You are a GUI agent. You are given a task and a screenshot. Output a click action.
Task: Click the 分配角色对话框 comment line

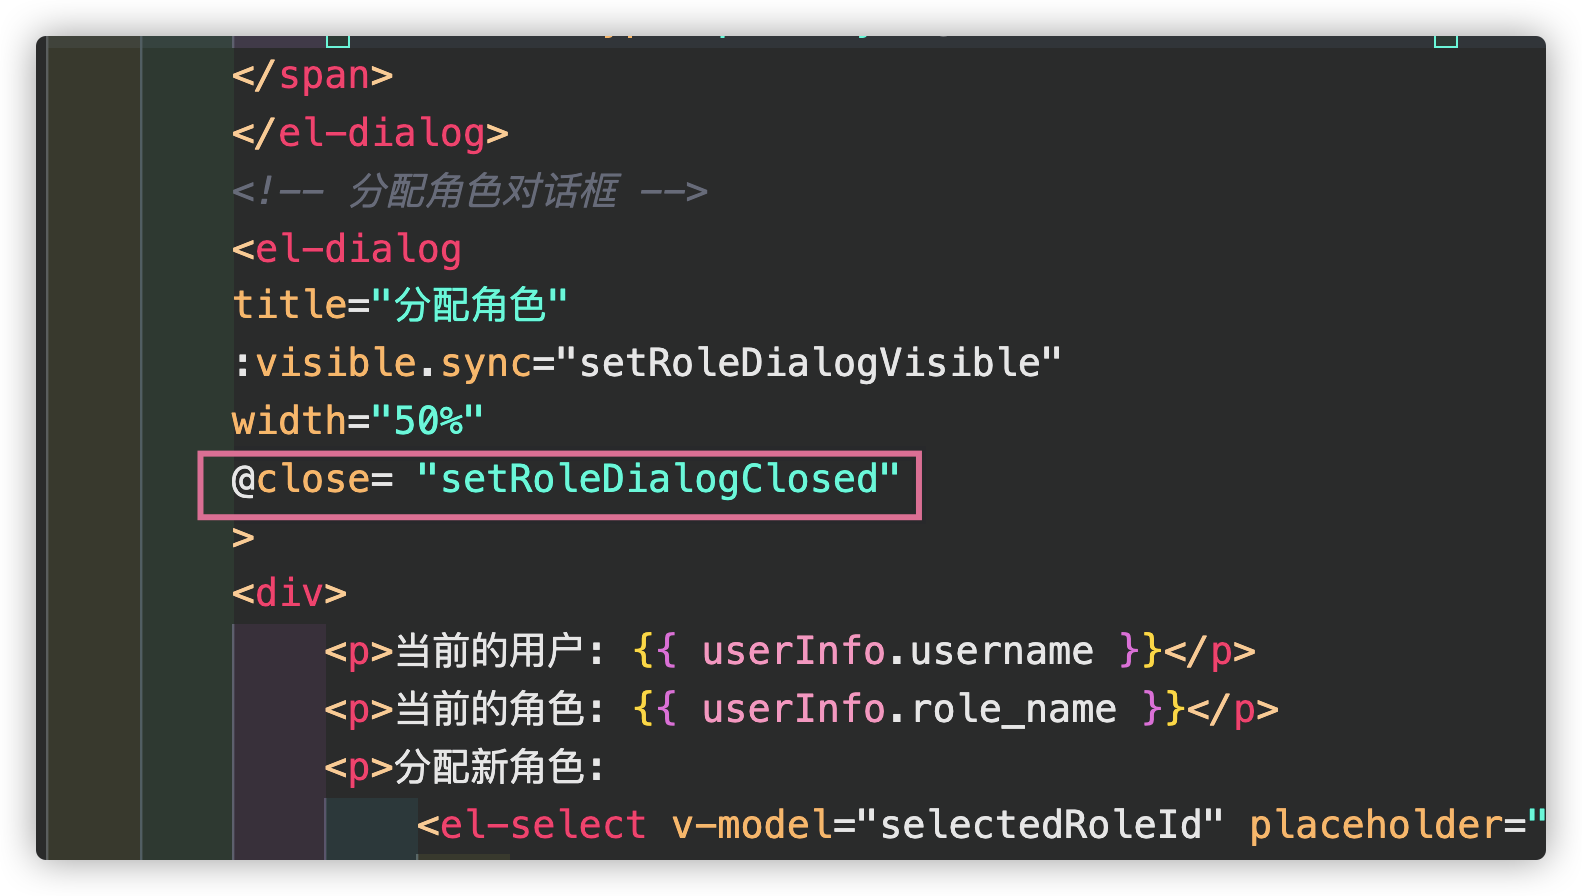coord(469,191)
